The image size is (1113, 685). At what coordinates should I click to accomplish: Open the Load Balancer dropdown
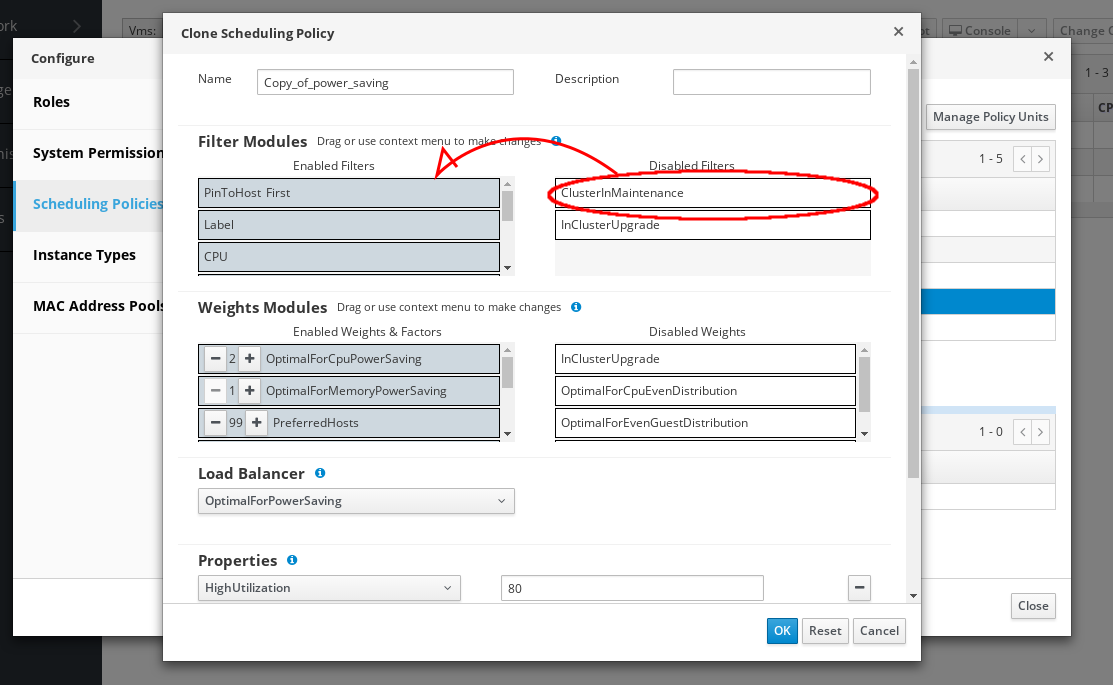coord(356,501)
